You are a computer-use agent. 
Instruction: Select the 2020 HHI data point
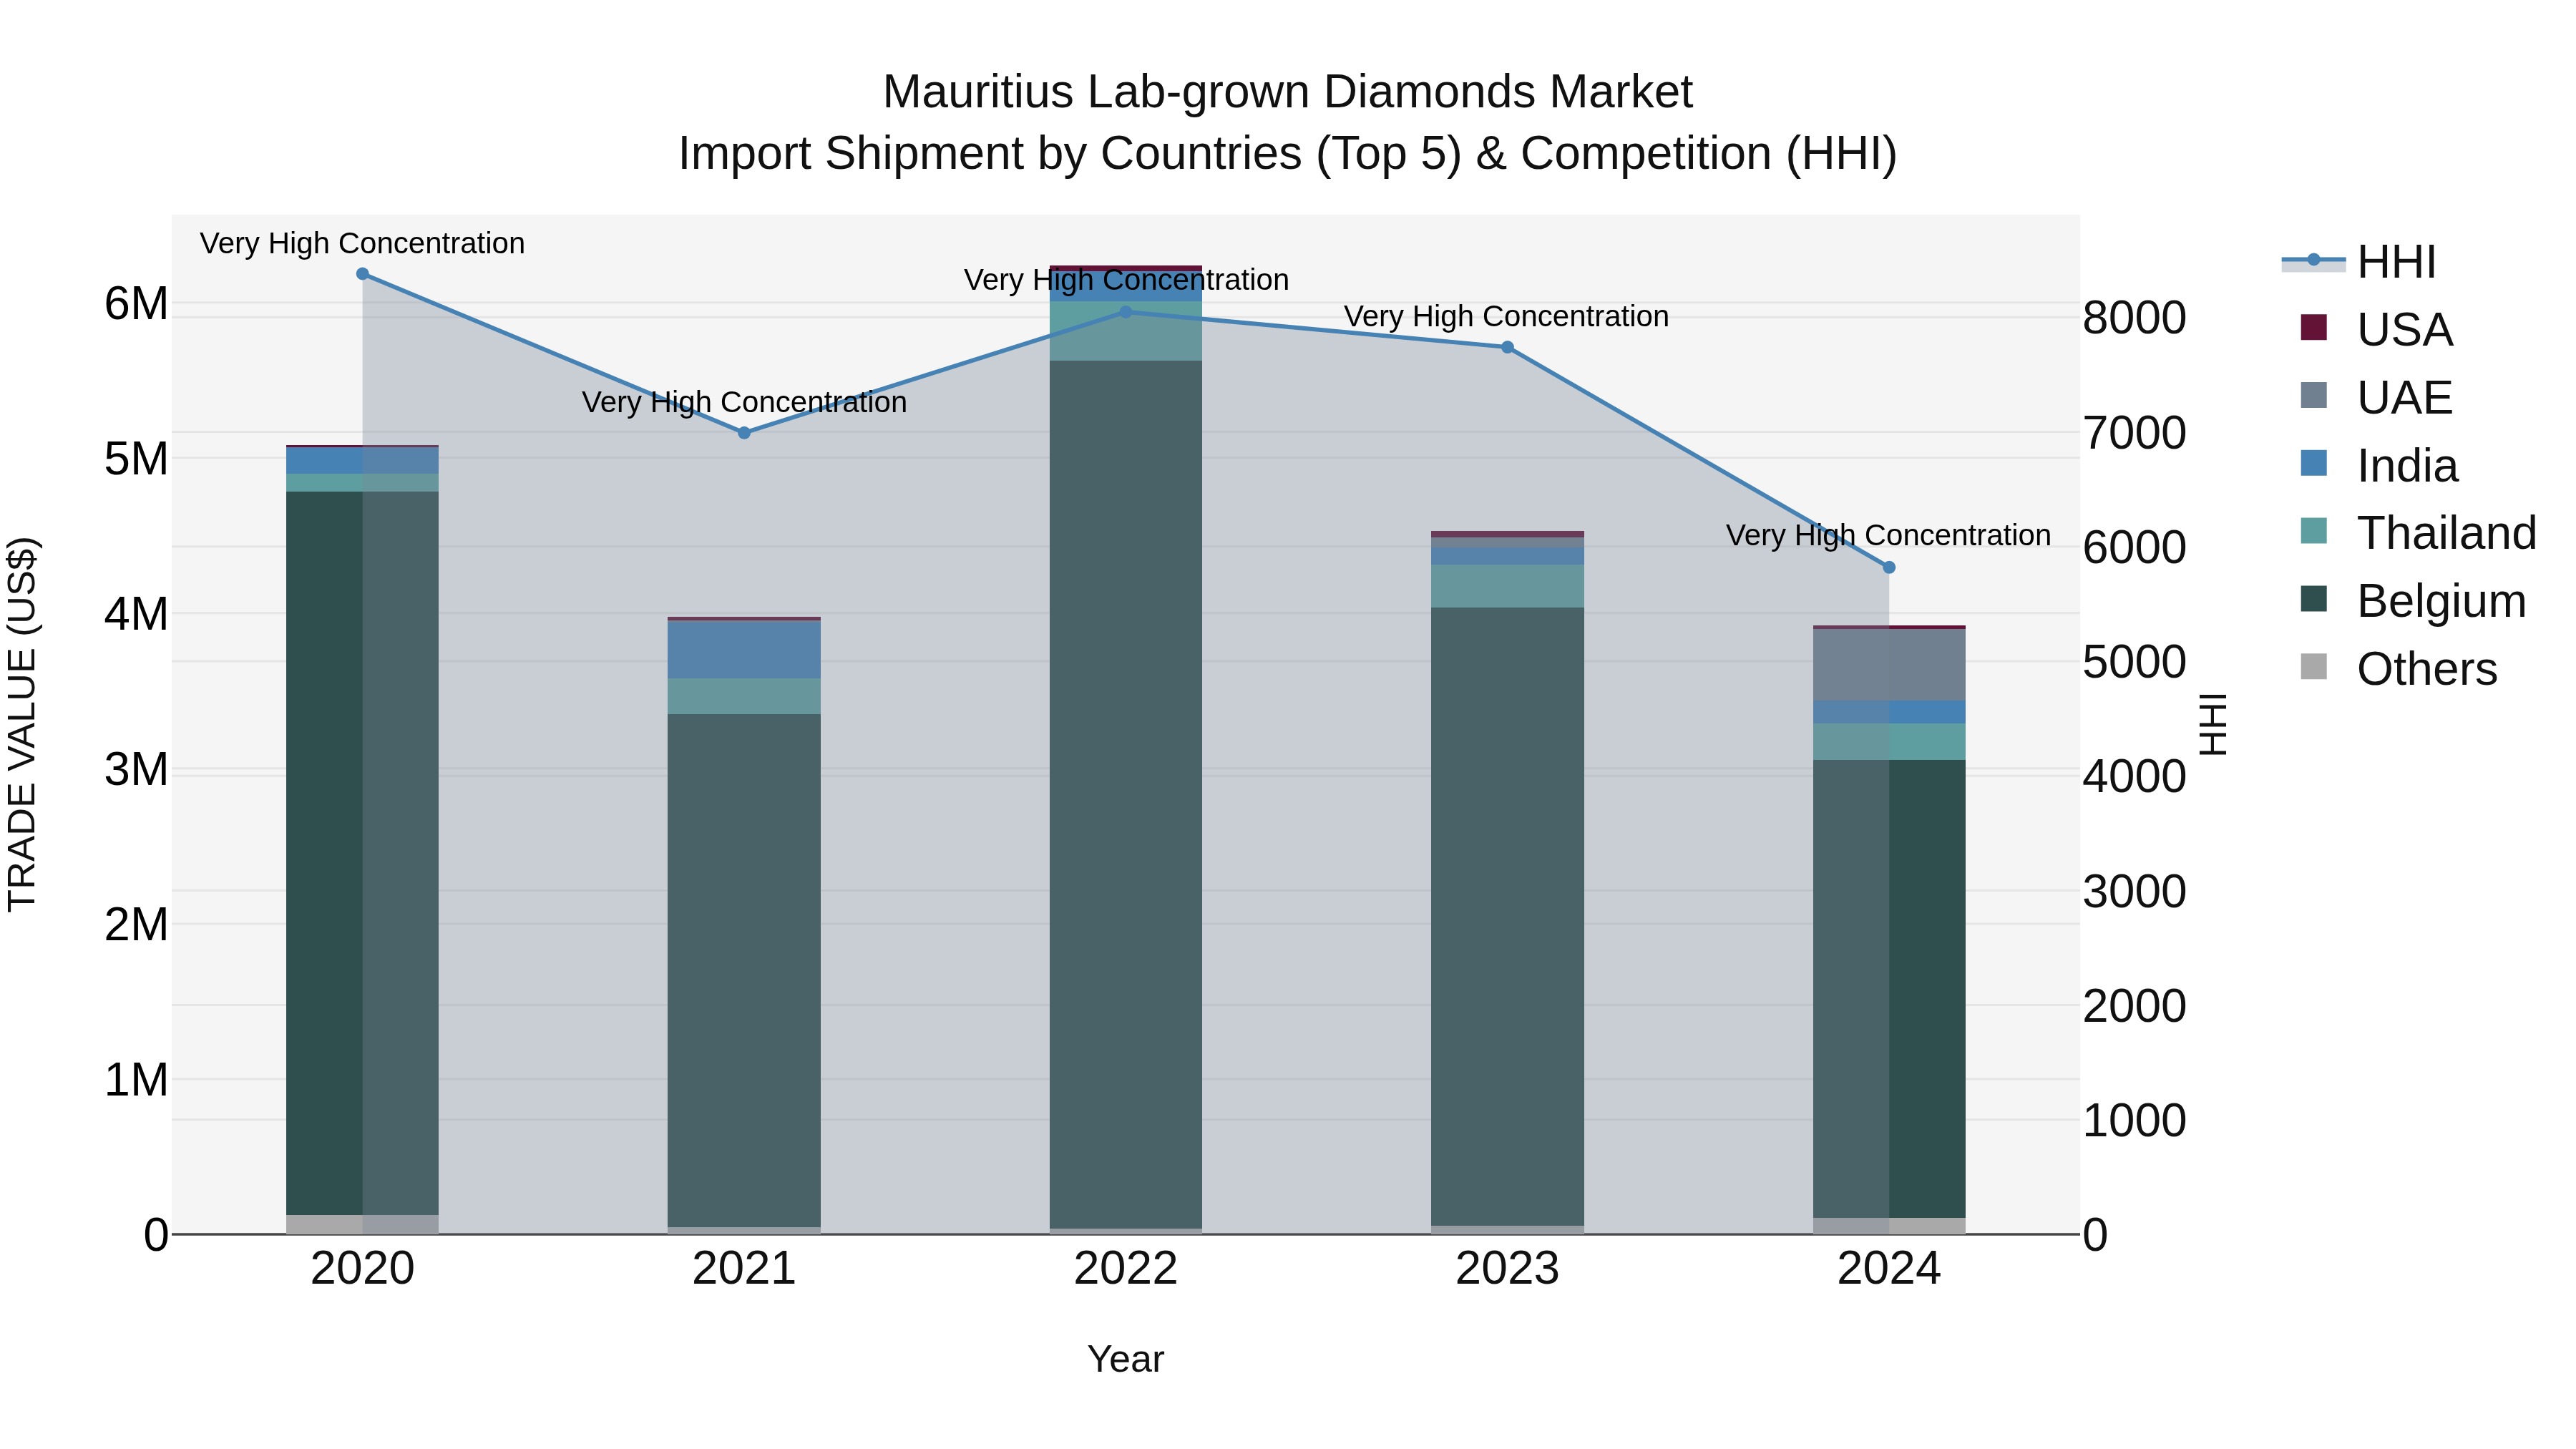click(x=362, y=274)
